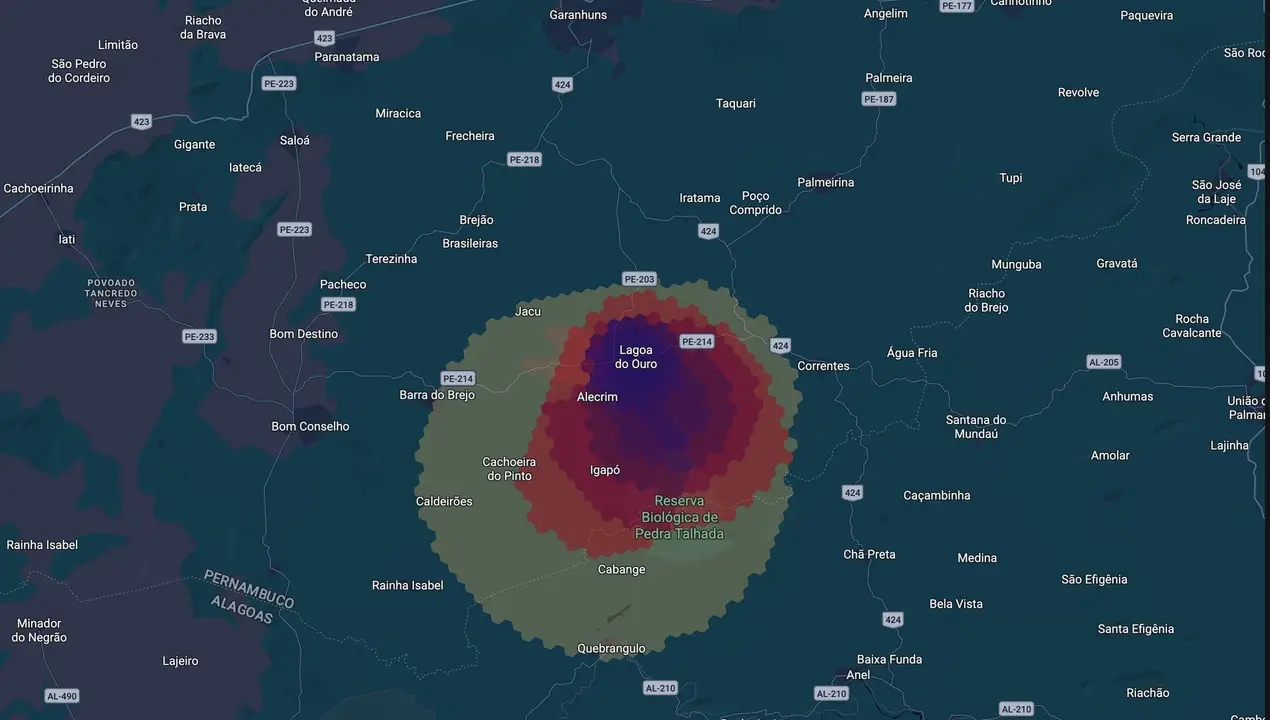Select the Iatecá label
Screen dimensions: 1270x720
[x=245, y=168]
